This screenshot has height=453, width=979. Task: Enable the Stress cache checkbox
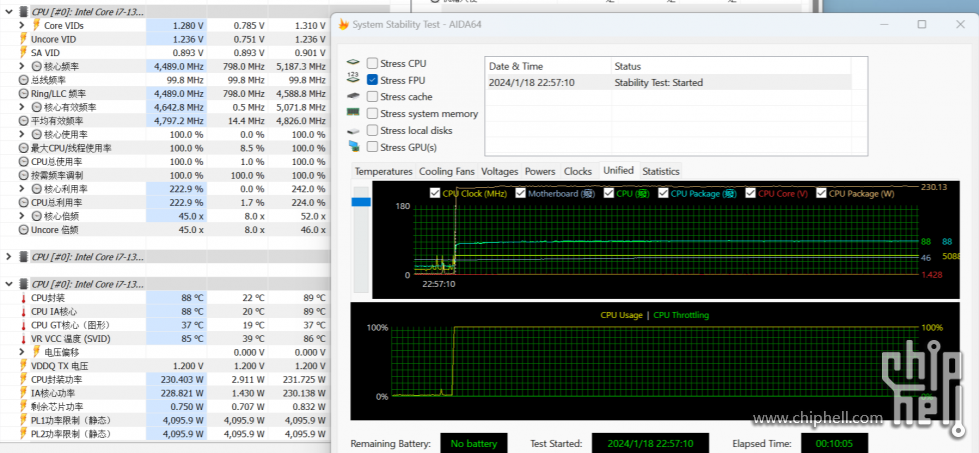tap(372, 97)
